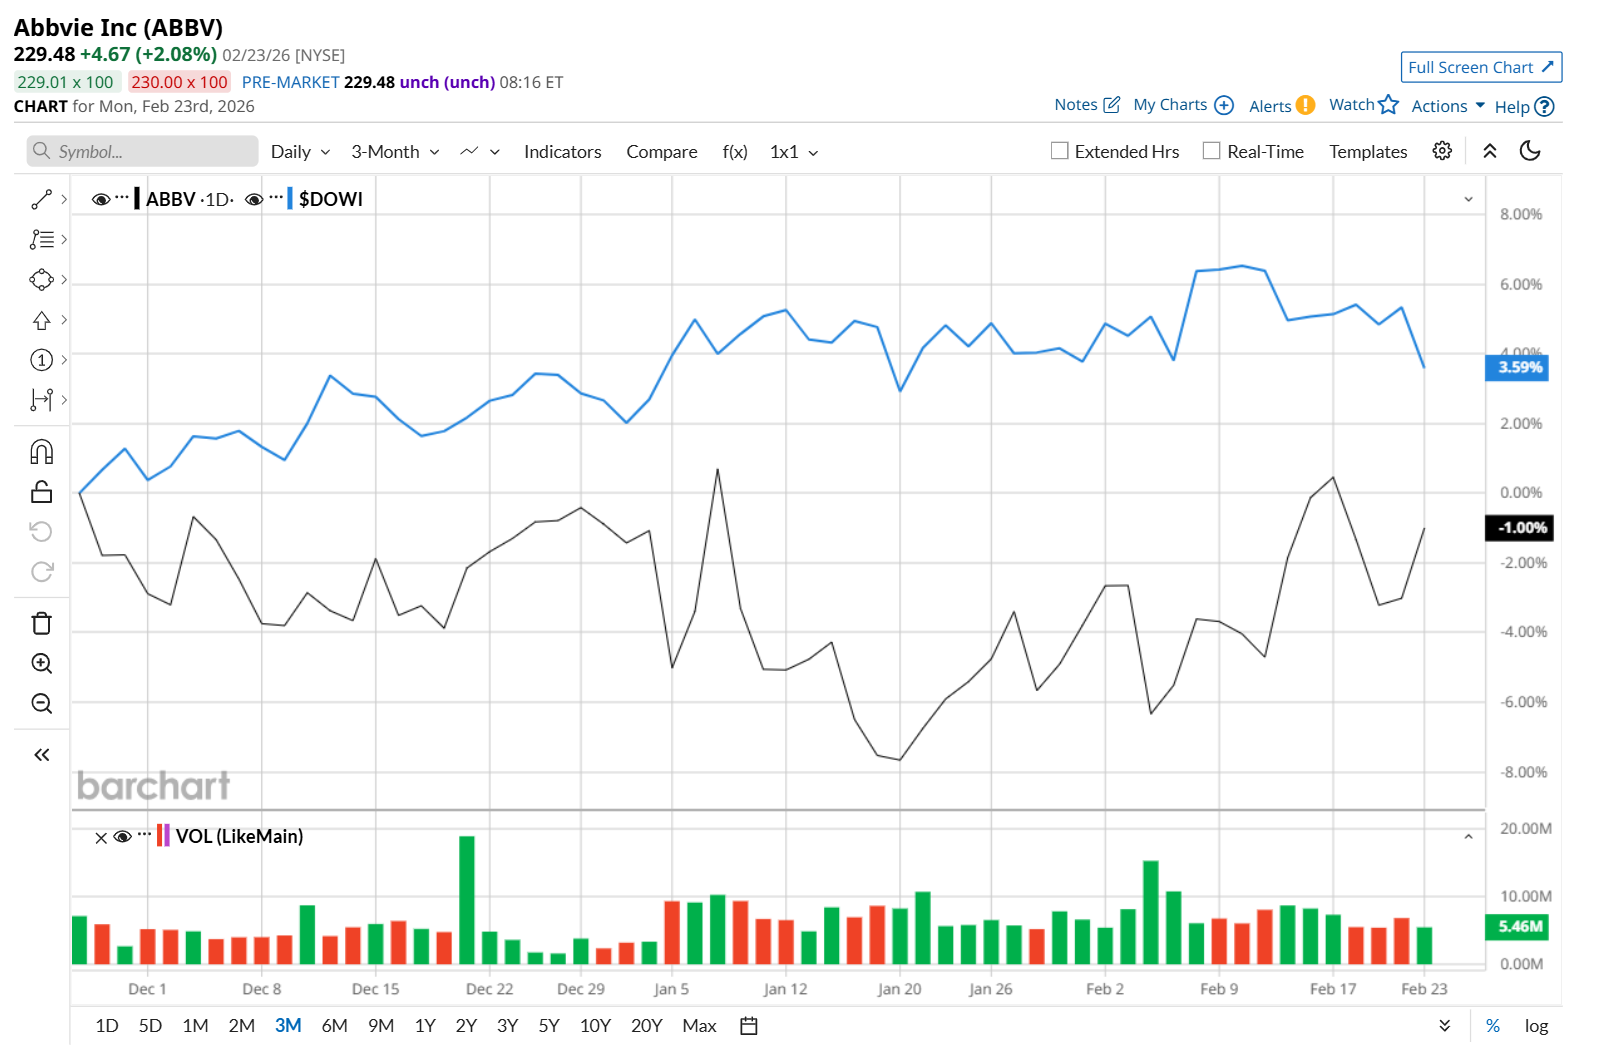
Task: Undo the last chart action
Action: 41,531
